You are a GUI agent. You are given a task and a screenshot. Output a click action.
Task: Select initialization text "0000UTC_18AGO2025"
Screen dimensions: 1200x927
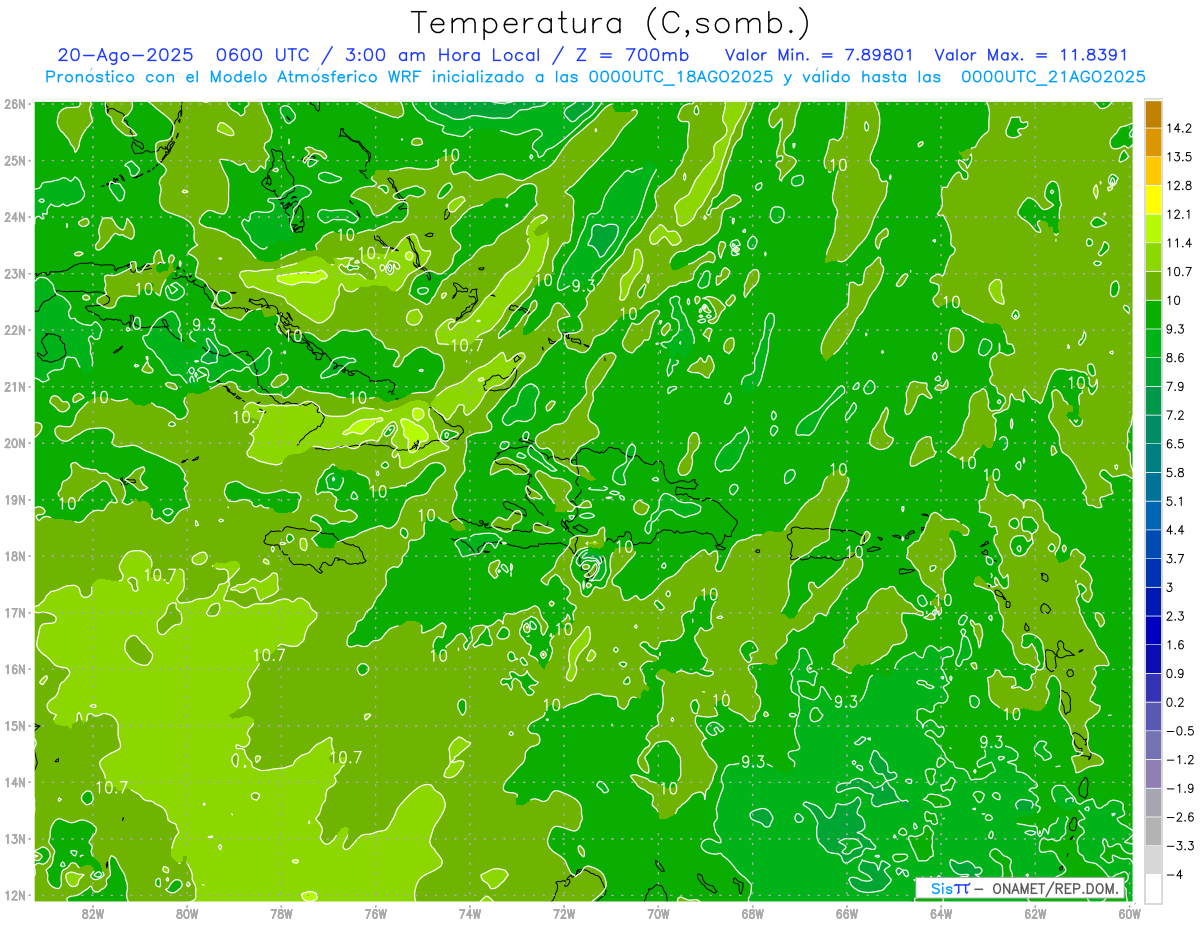pyautogui.click(x=681, y=77)
